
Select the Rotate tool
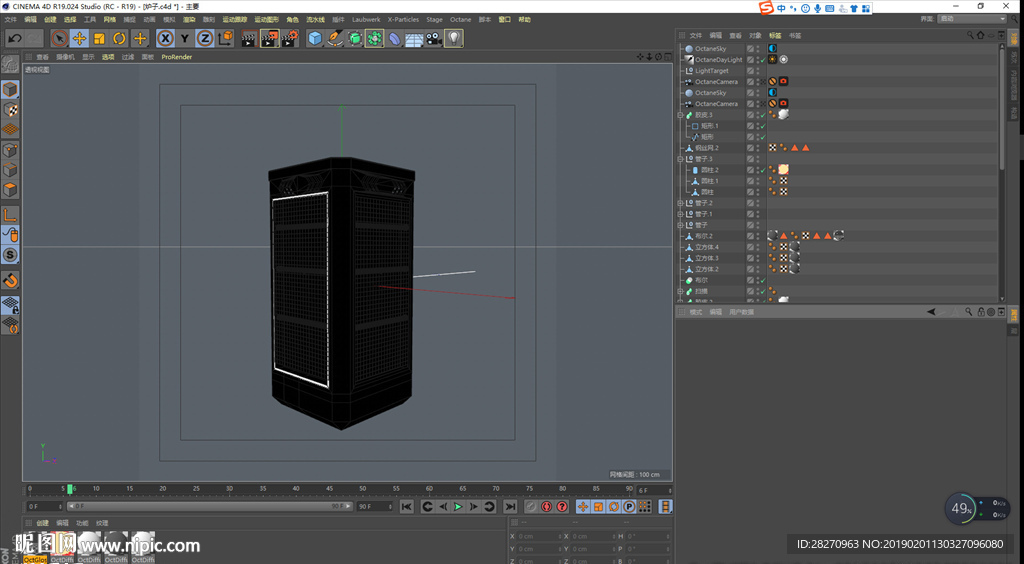119,38
